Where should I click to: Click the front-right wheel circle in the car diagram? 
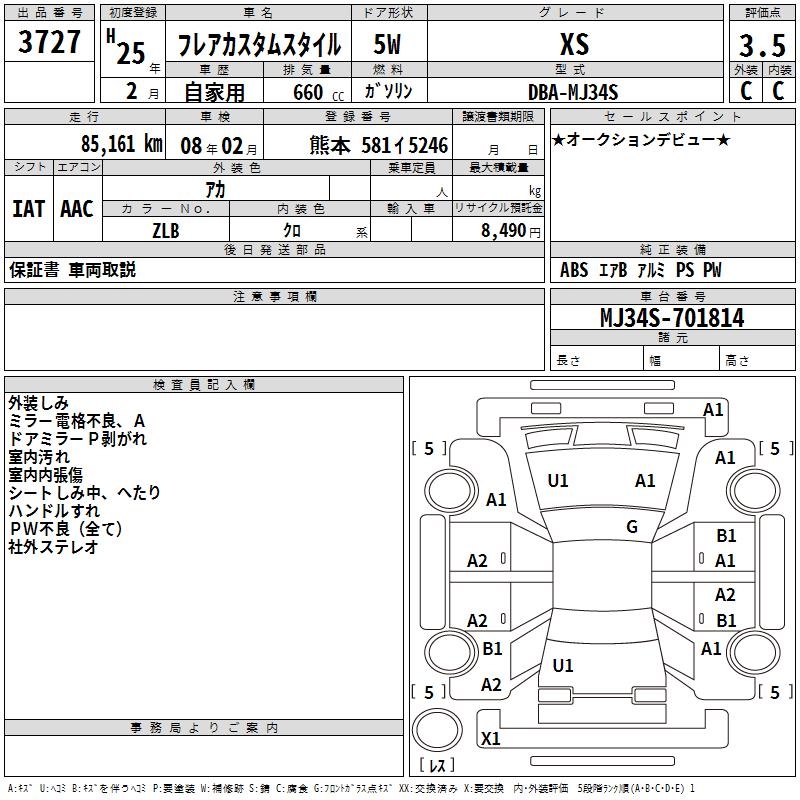click(x=754, y=491)
